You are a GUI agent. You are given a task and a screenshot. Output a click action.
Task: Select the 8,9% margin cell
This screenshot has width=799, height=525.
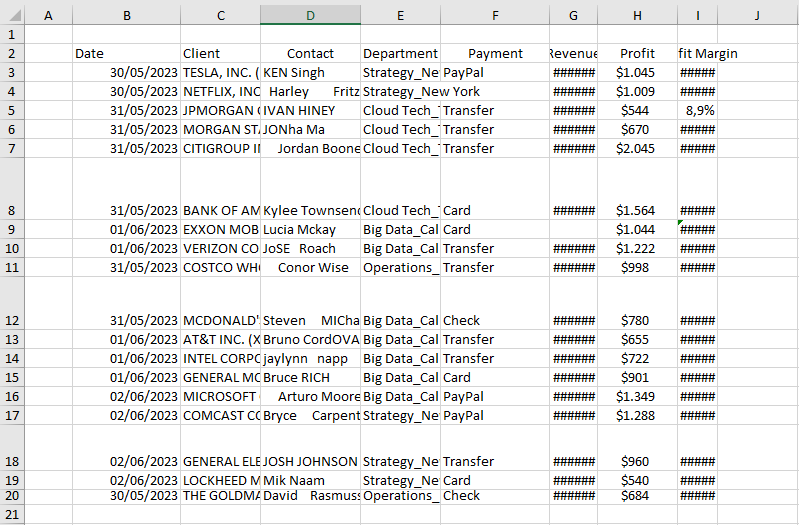pos(698,110)
